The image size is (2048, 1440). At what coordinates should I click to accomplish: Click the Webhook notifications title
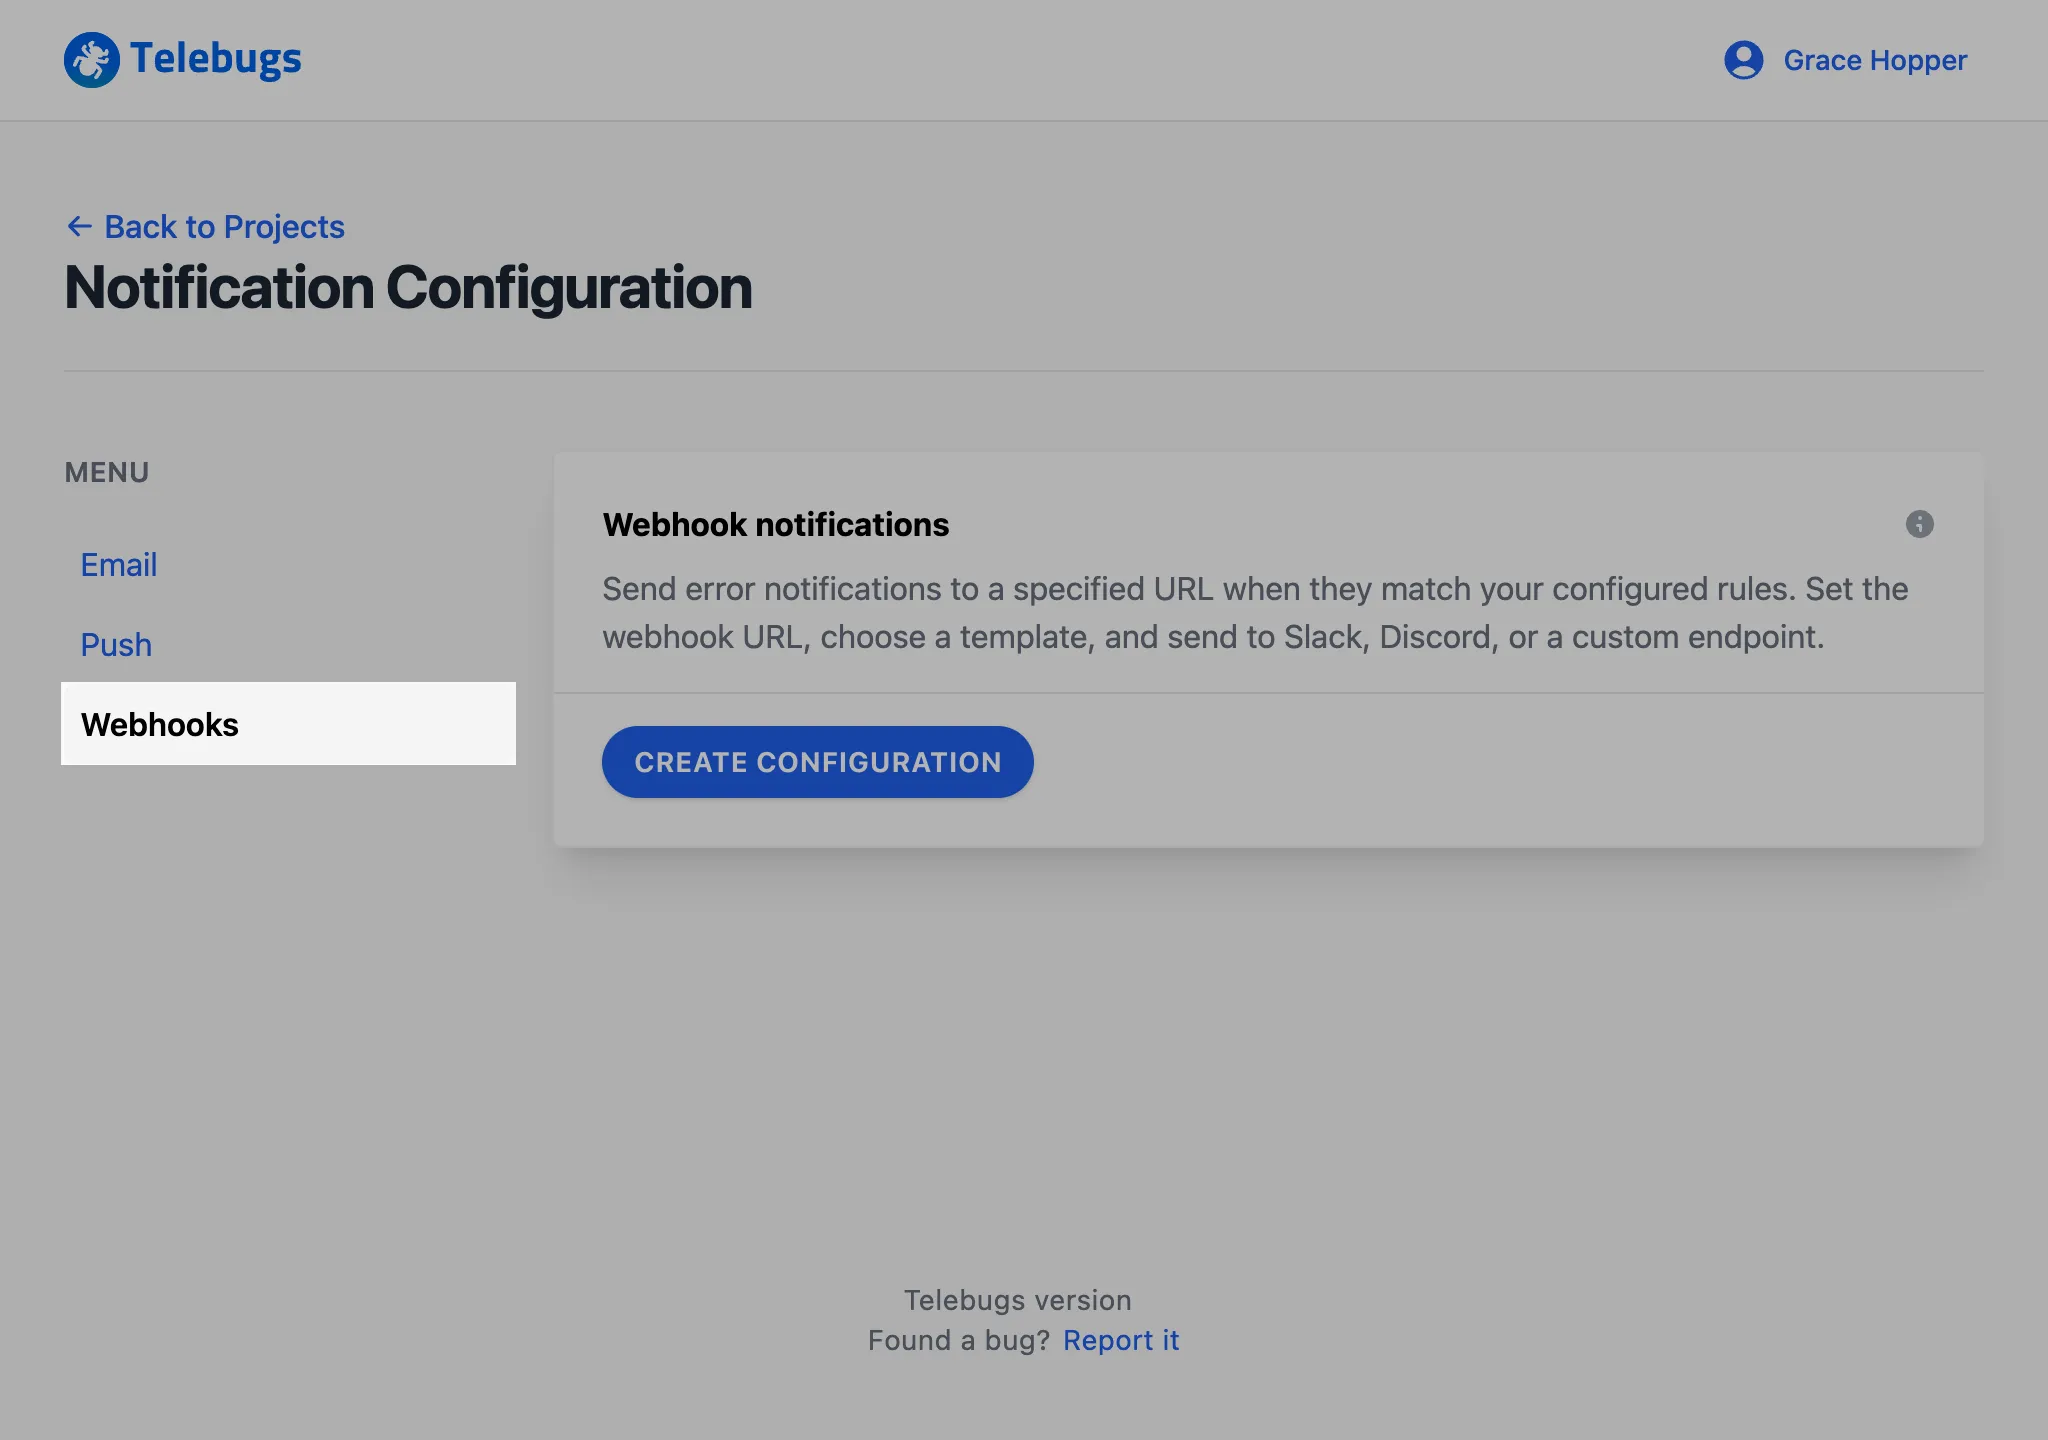pos(776,525)
